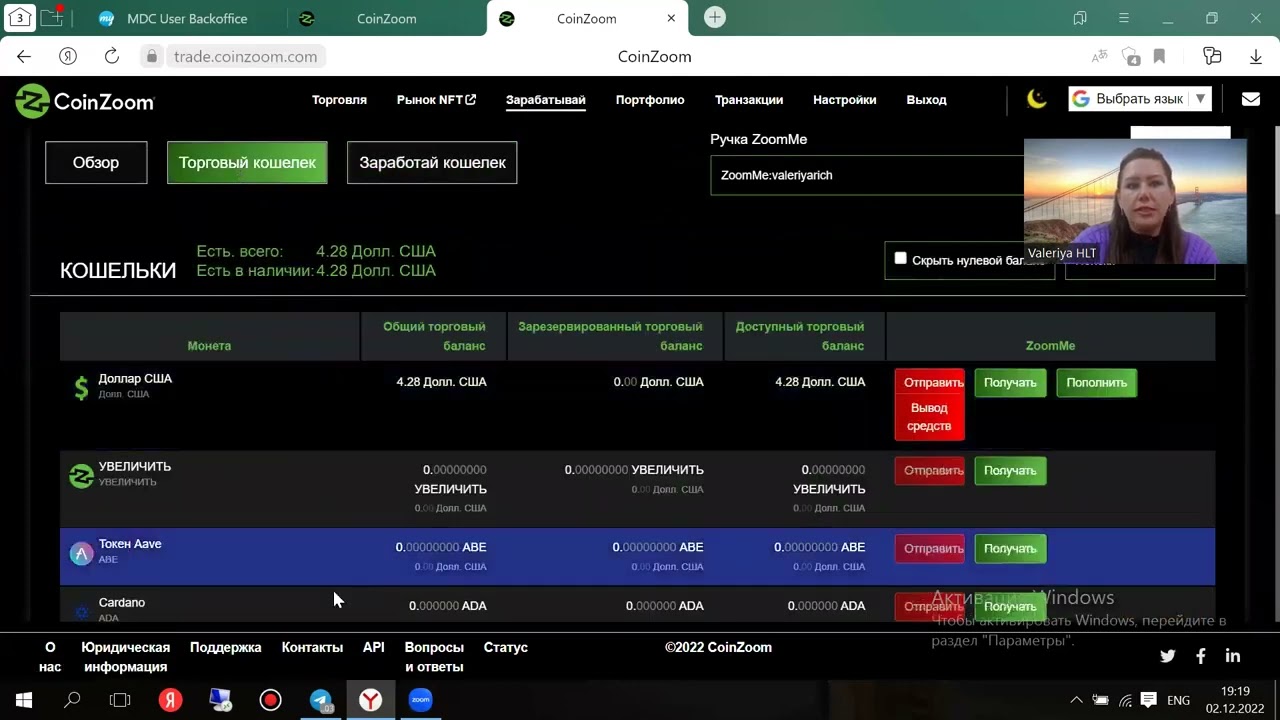Click the browser address bar URL
The image size is (1280, 720).
pos(245,57)
